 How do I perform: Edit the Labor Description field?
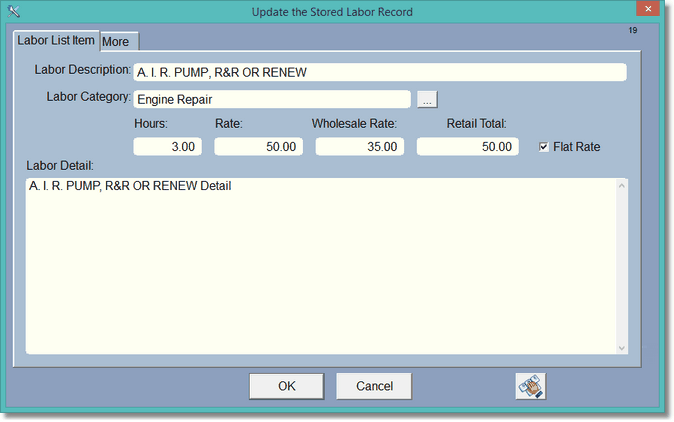click(380, 72)
